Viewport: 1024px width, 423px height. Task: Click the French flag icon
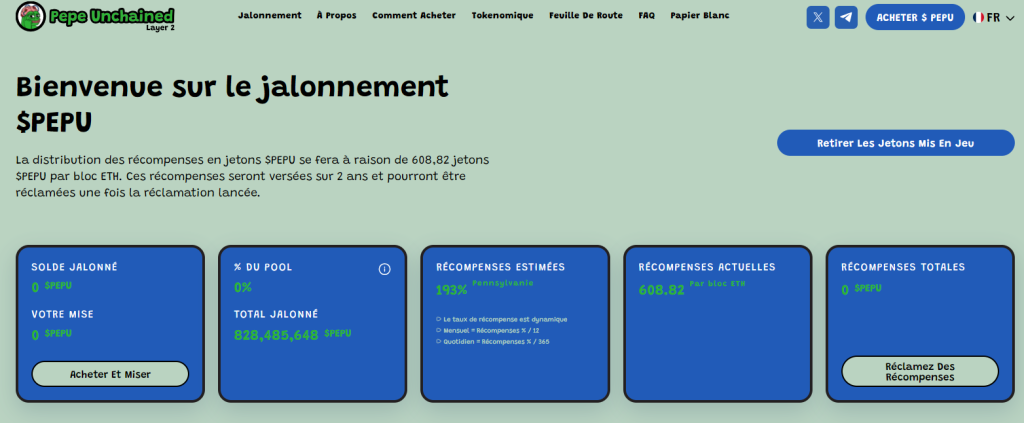point(978,18)
